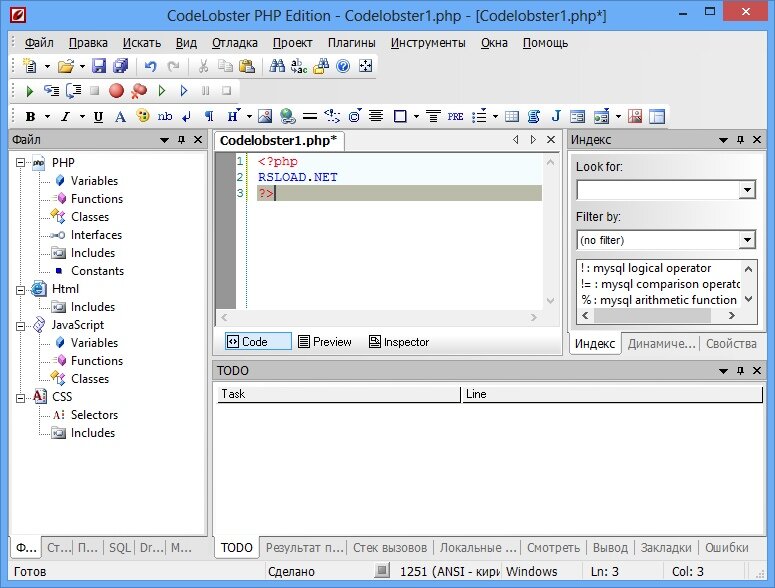
Task: Create a new file with the New icon
Action: pos(30,66)
